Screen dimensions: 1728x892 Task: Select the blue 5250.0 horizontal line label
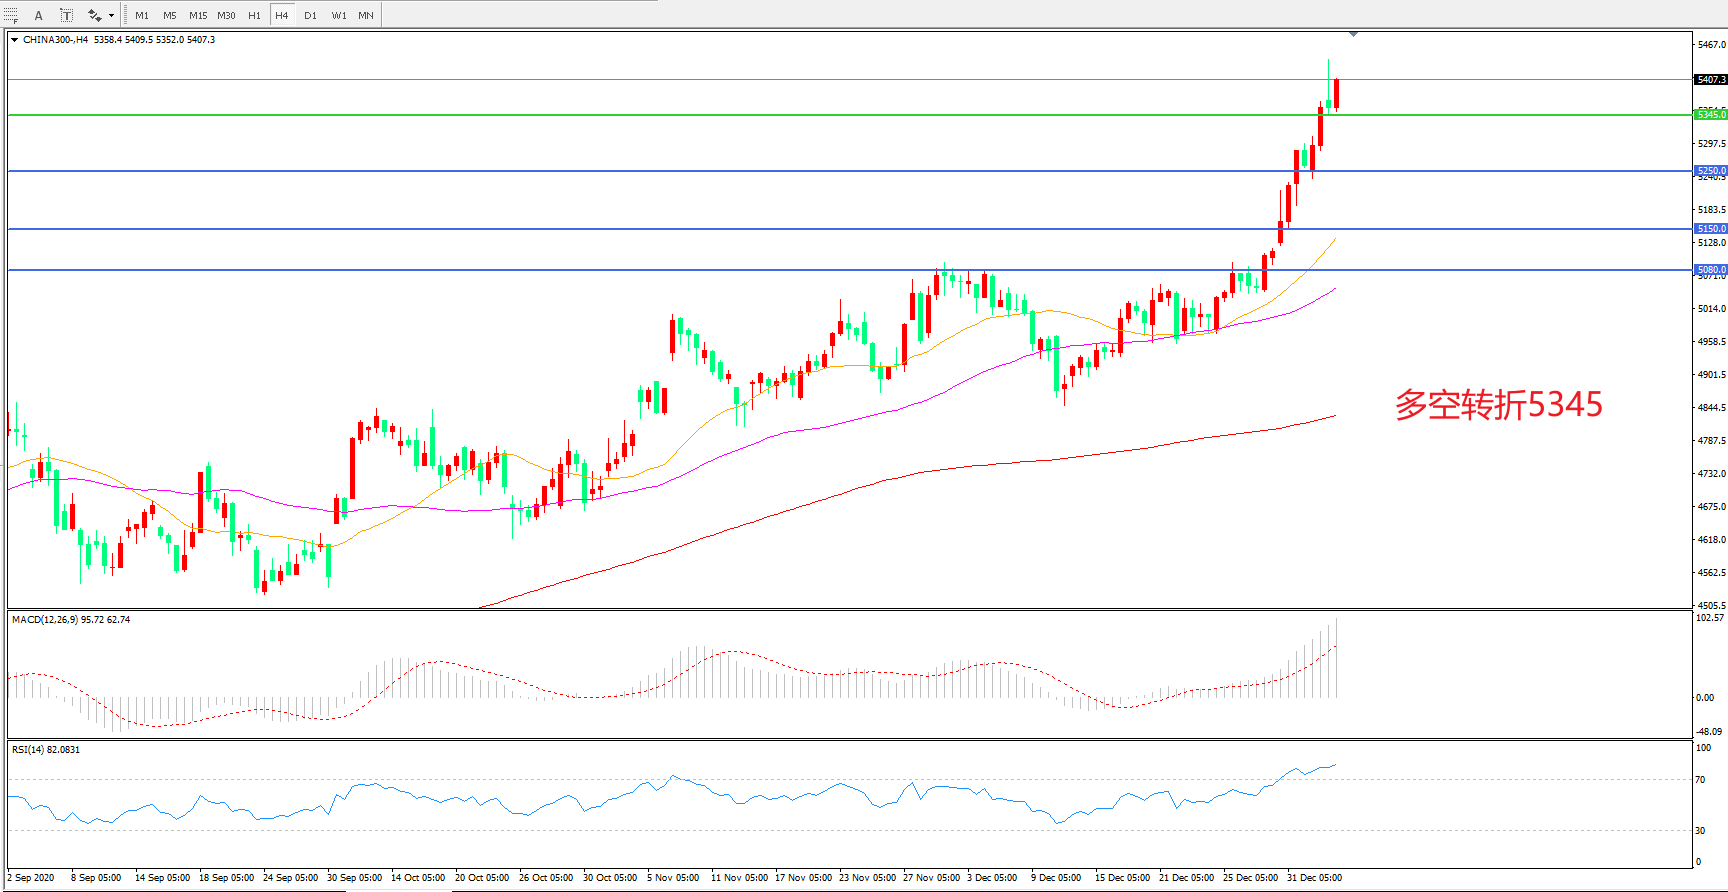click(1711, 171)
